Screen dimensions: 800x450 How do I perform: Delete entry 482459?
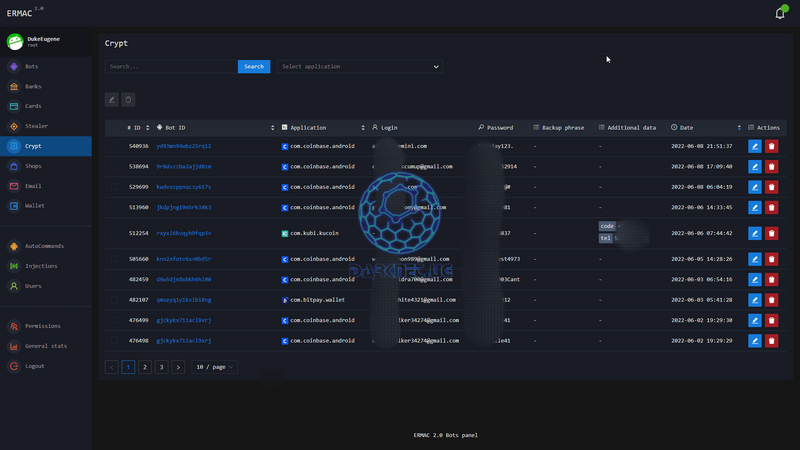pos(771,280)
